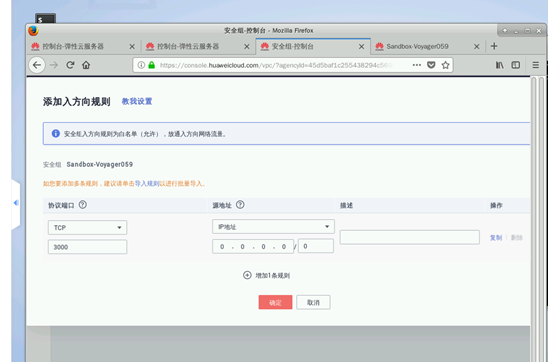548x362 pixels.
Task: Open the 教我设置 help link
Action: [137, 102]
